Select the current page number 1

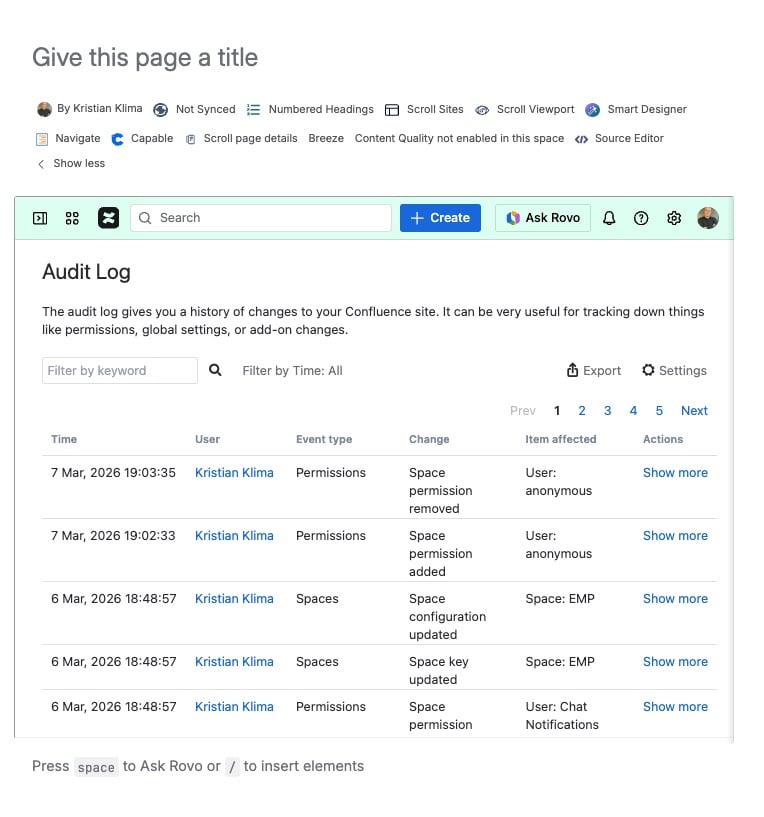coord(557,411)
